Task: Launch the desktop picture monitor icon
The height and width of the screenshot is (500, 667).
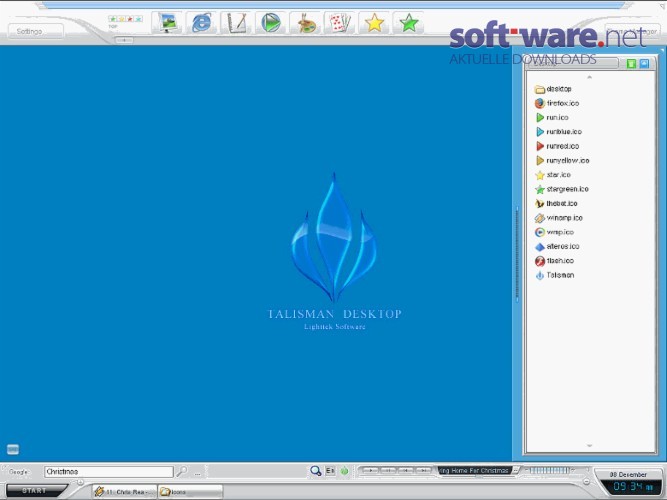Action: click(x=167, y=23)
